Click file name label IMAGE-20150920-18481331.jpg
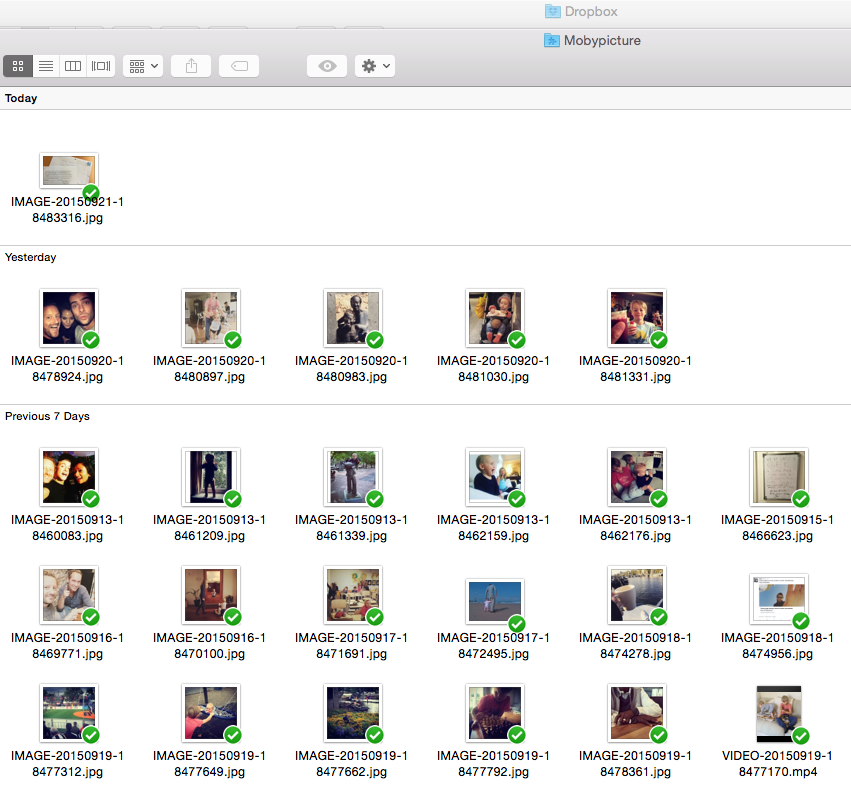The width and height of the screenshot is (851, 786). pos(636,369)
